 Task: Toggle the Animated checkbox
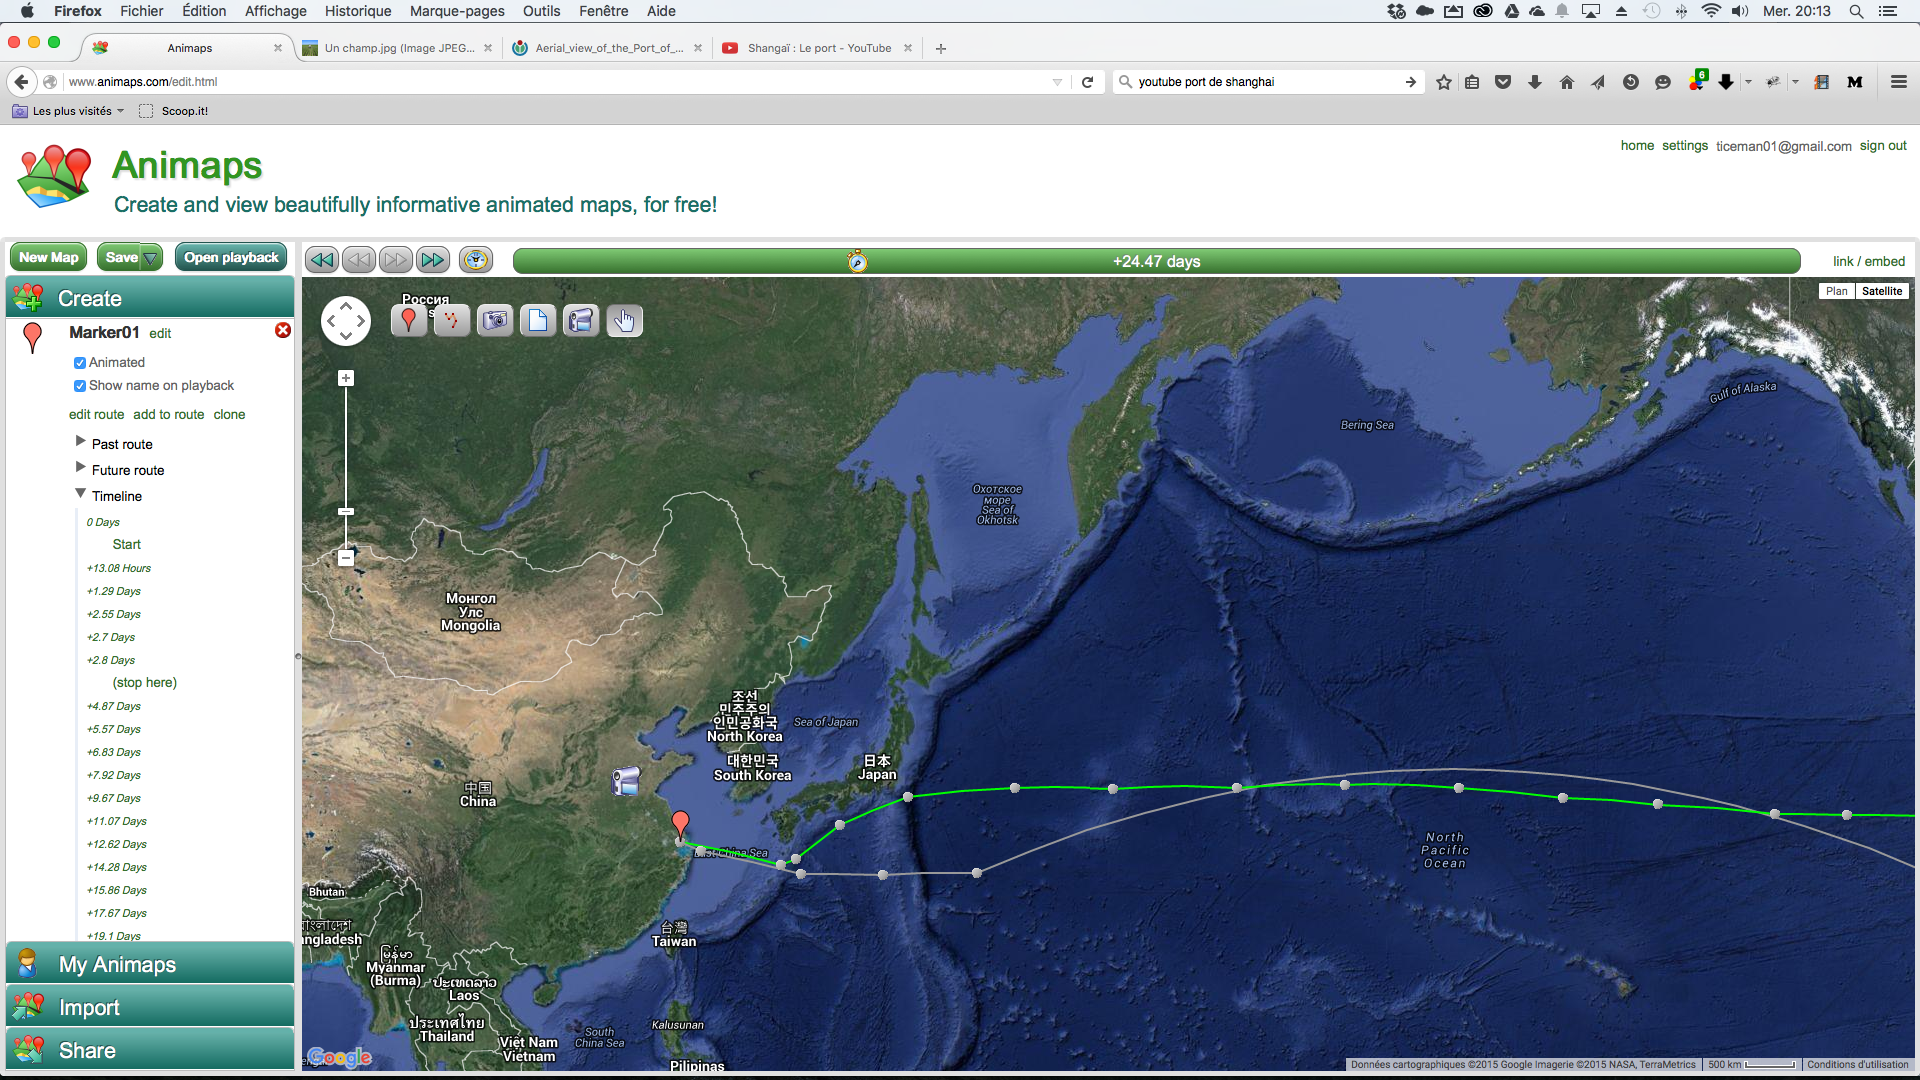tap(80, 363)
